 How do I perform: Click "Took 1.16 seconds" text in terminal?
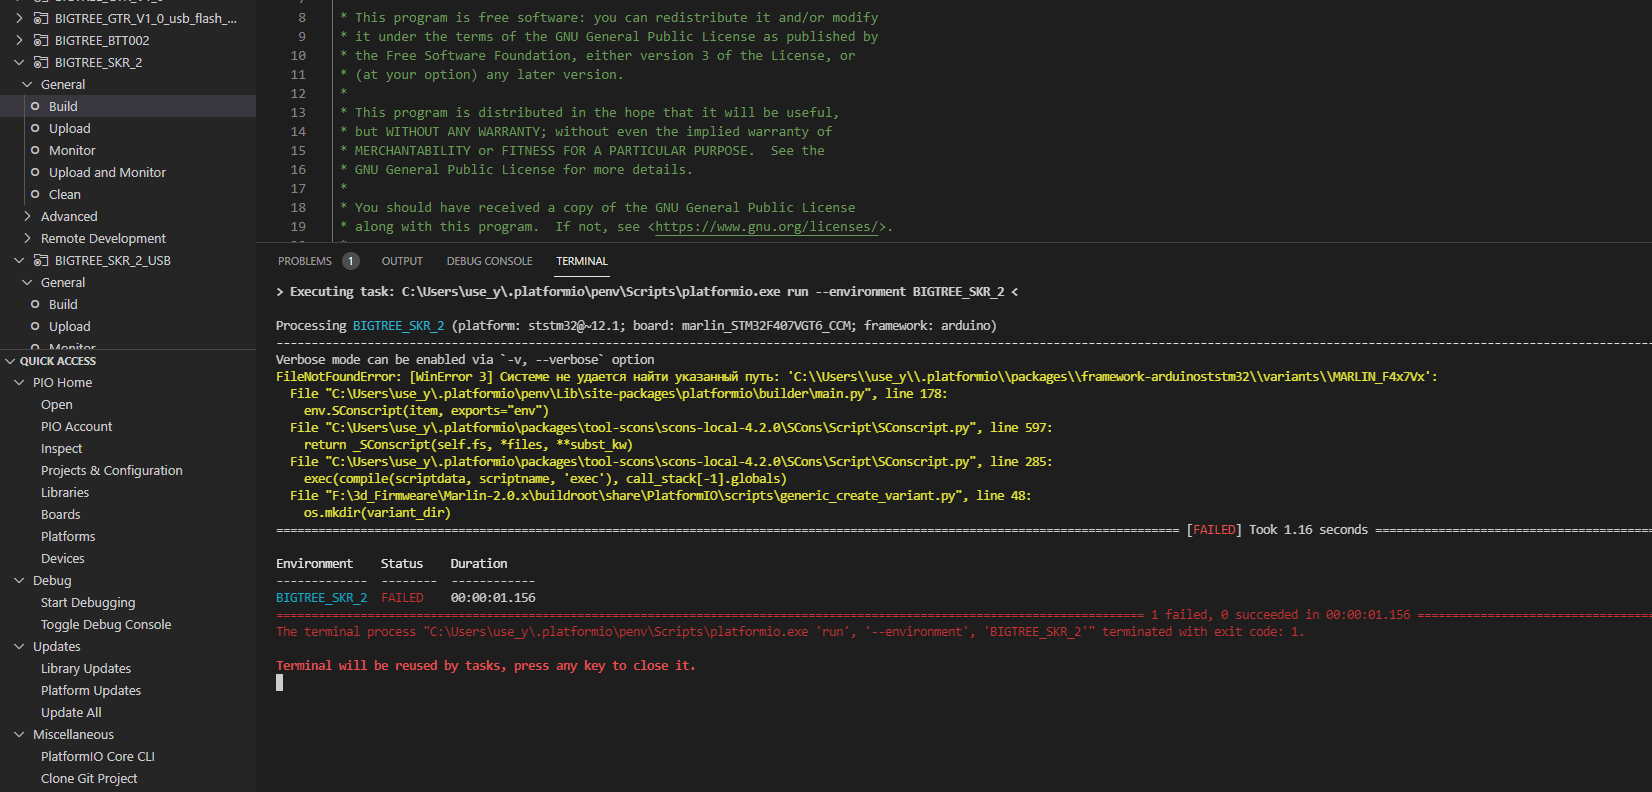coord(1308,530)
